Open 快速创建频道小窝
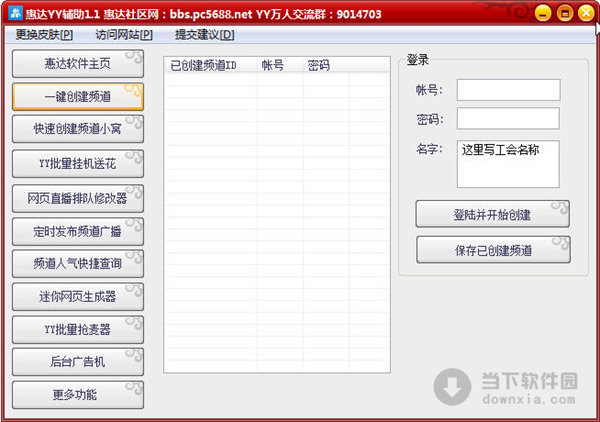 point(78,129)
